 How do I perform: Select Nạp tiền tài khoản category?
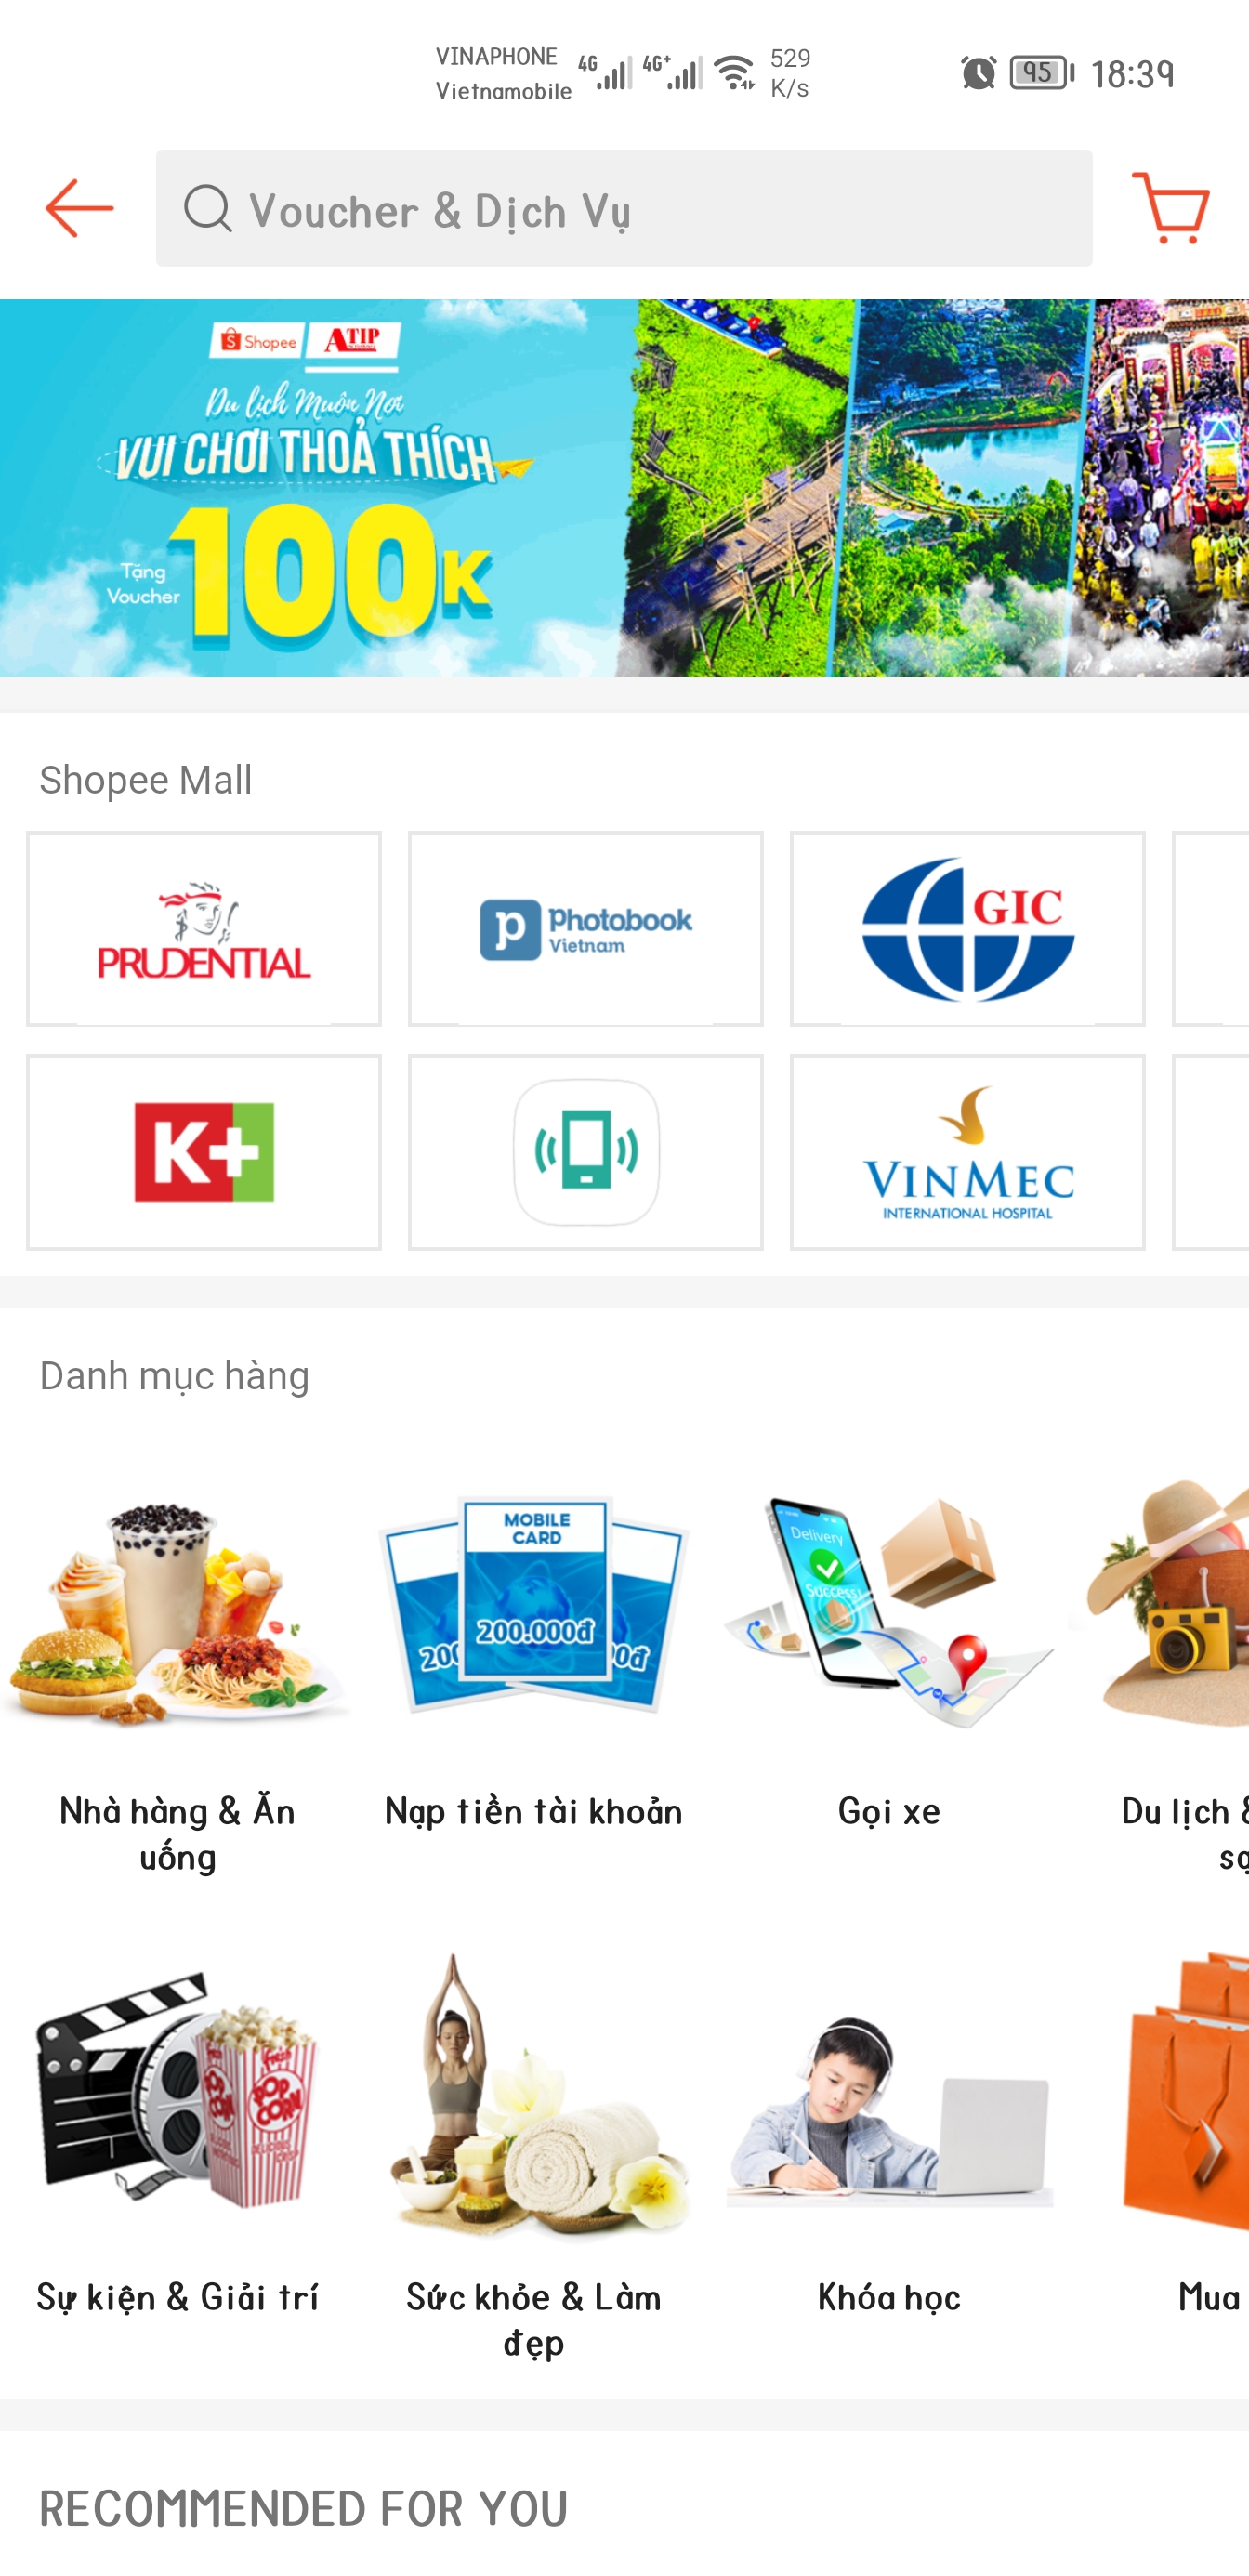(534, 1660)
